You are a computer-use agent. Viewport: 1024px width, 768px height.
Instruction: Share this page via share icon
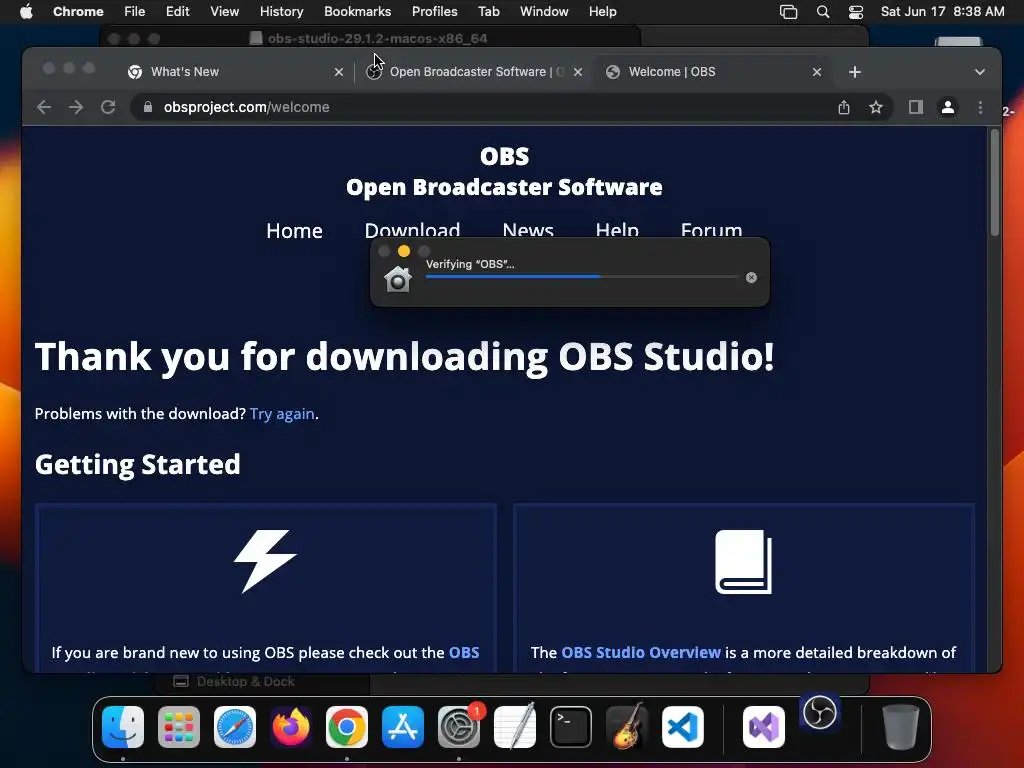(x=844, y=107)
